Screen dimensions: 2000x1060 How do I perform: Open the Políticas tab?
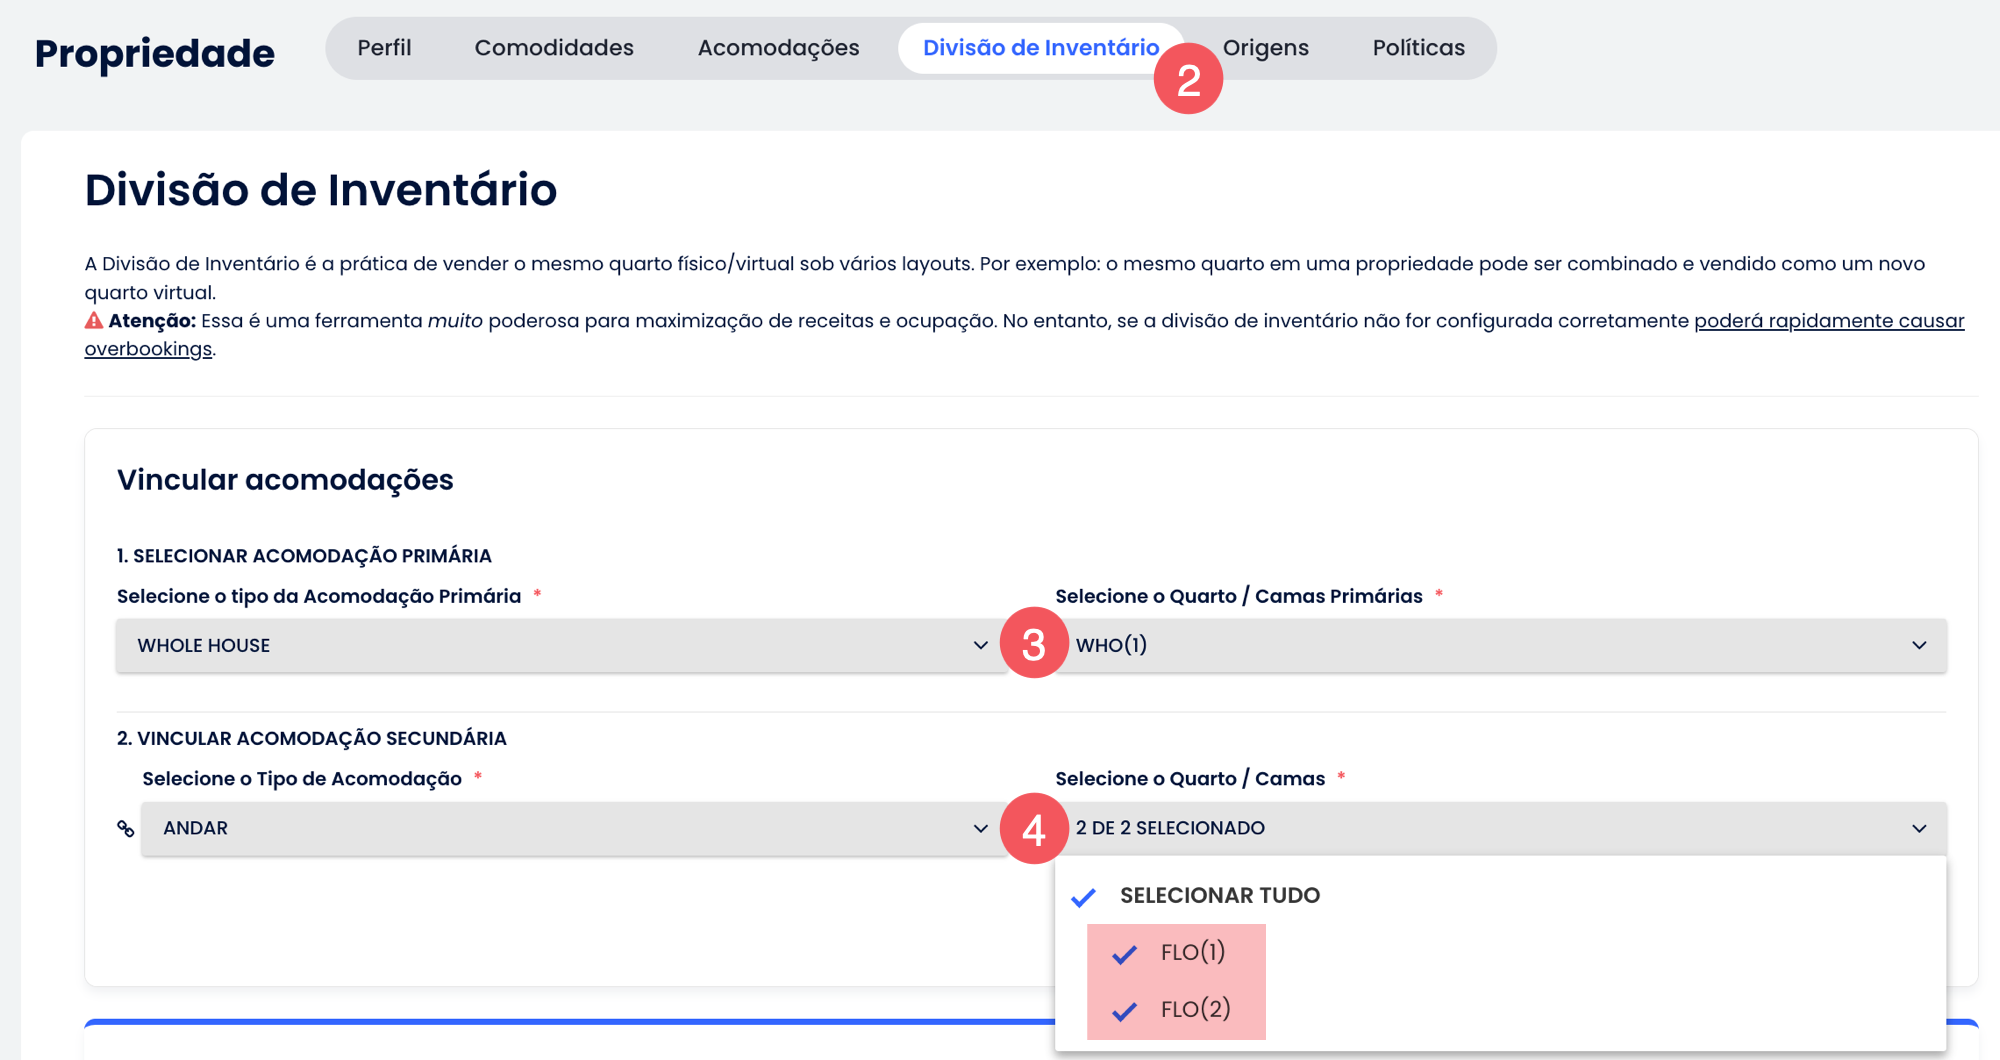(x=1418, y=48)
